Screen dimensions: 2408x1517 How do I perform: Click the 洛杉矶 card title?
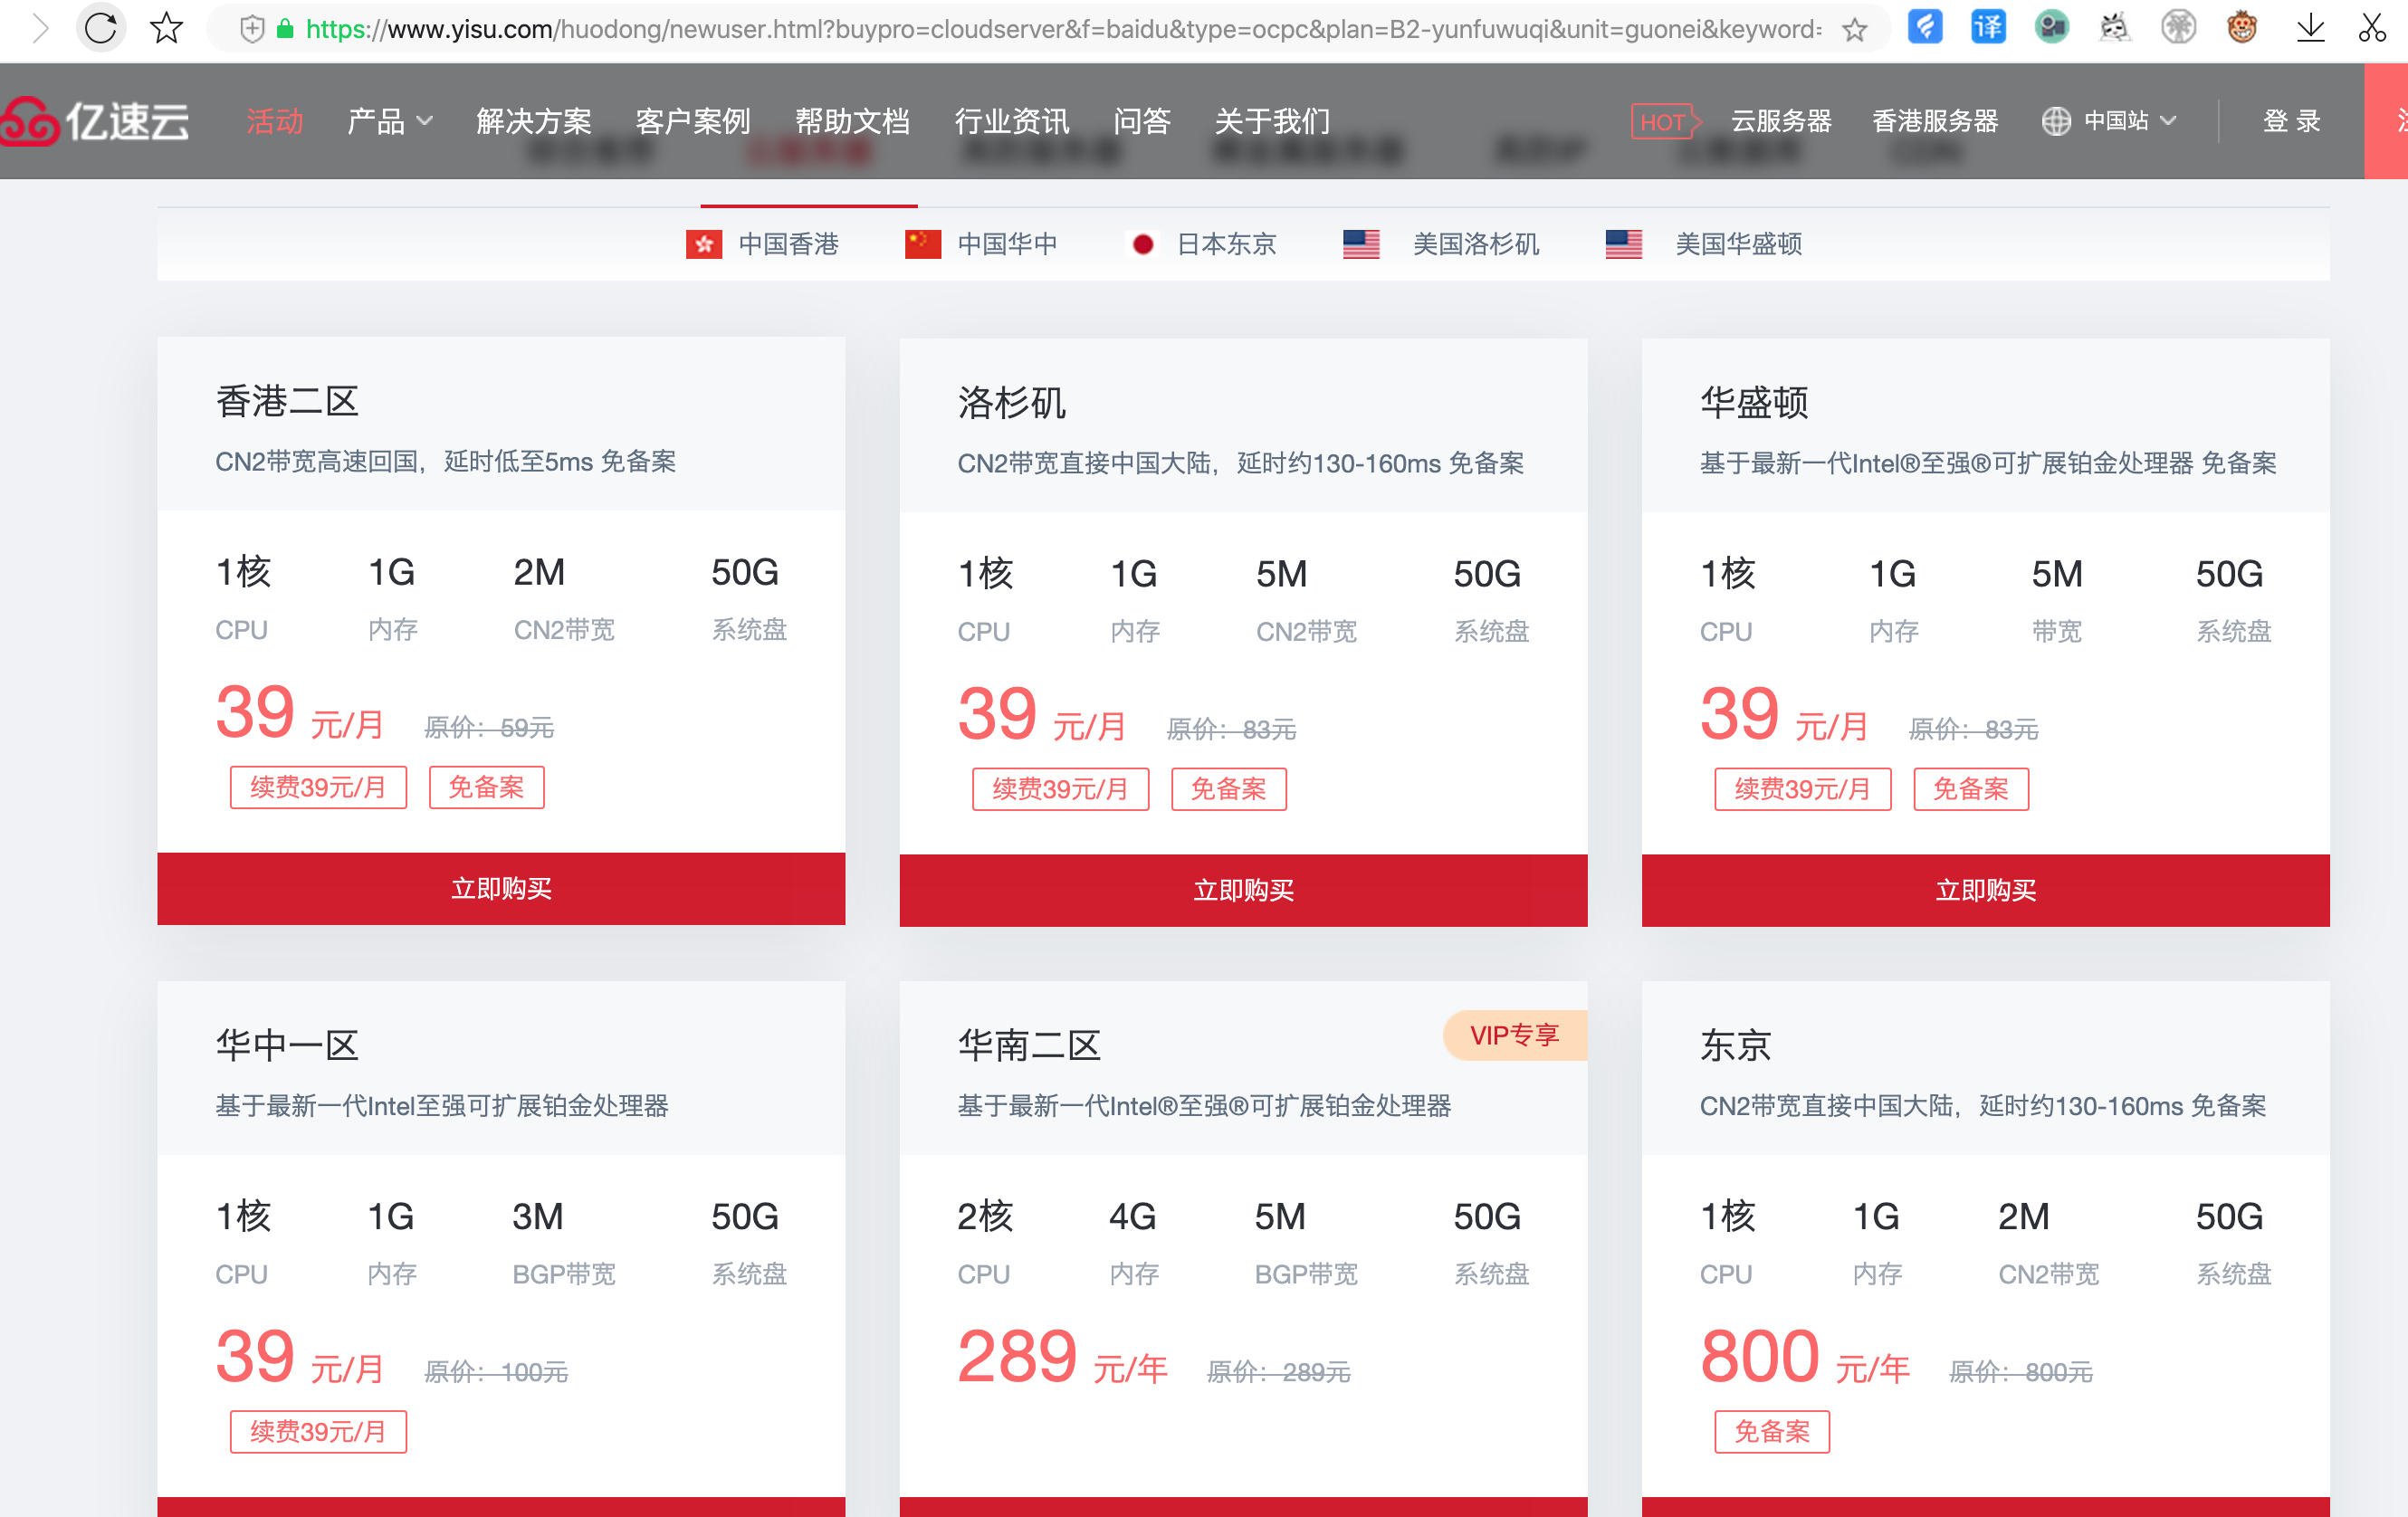[x=1011, y=403]
